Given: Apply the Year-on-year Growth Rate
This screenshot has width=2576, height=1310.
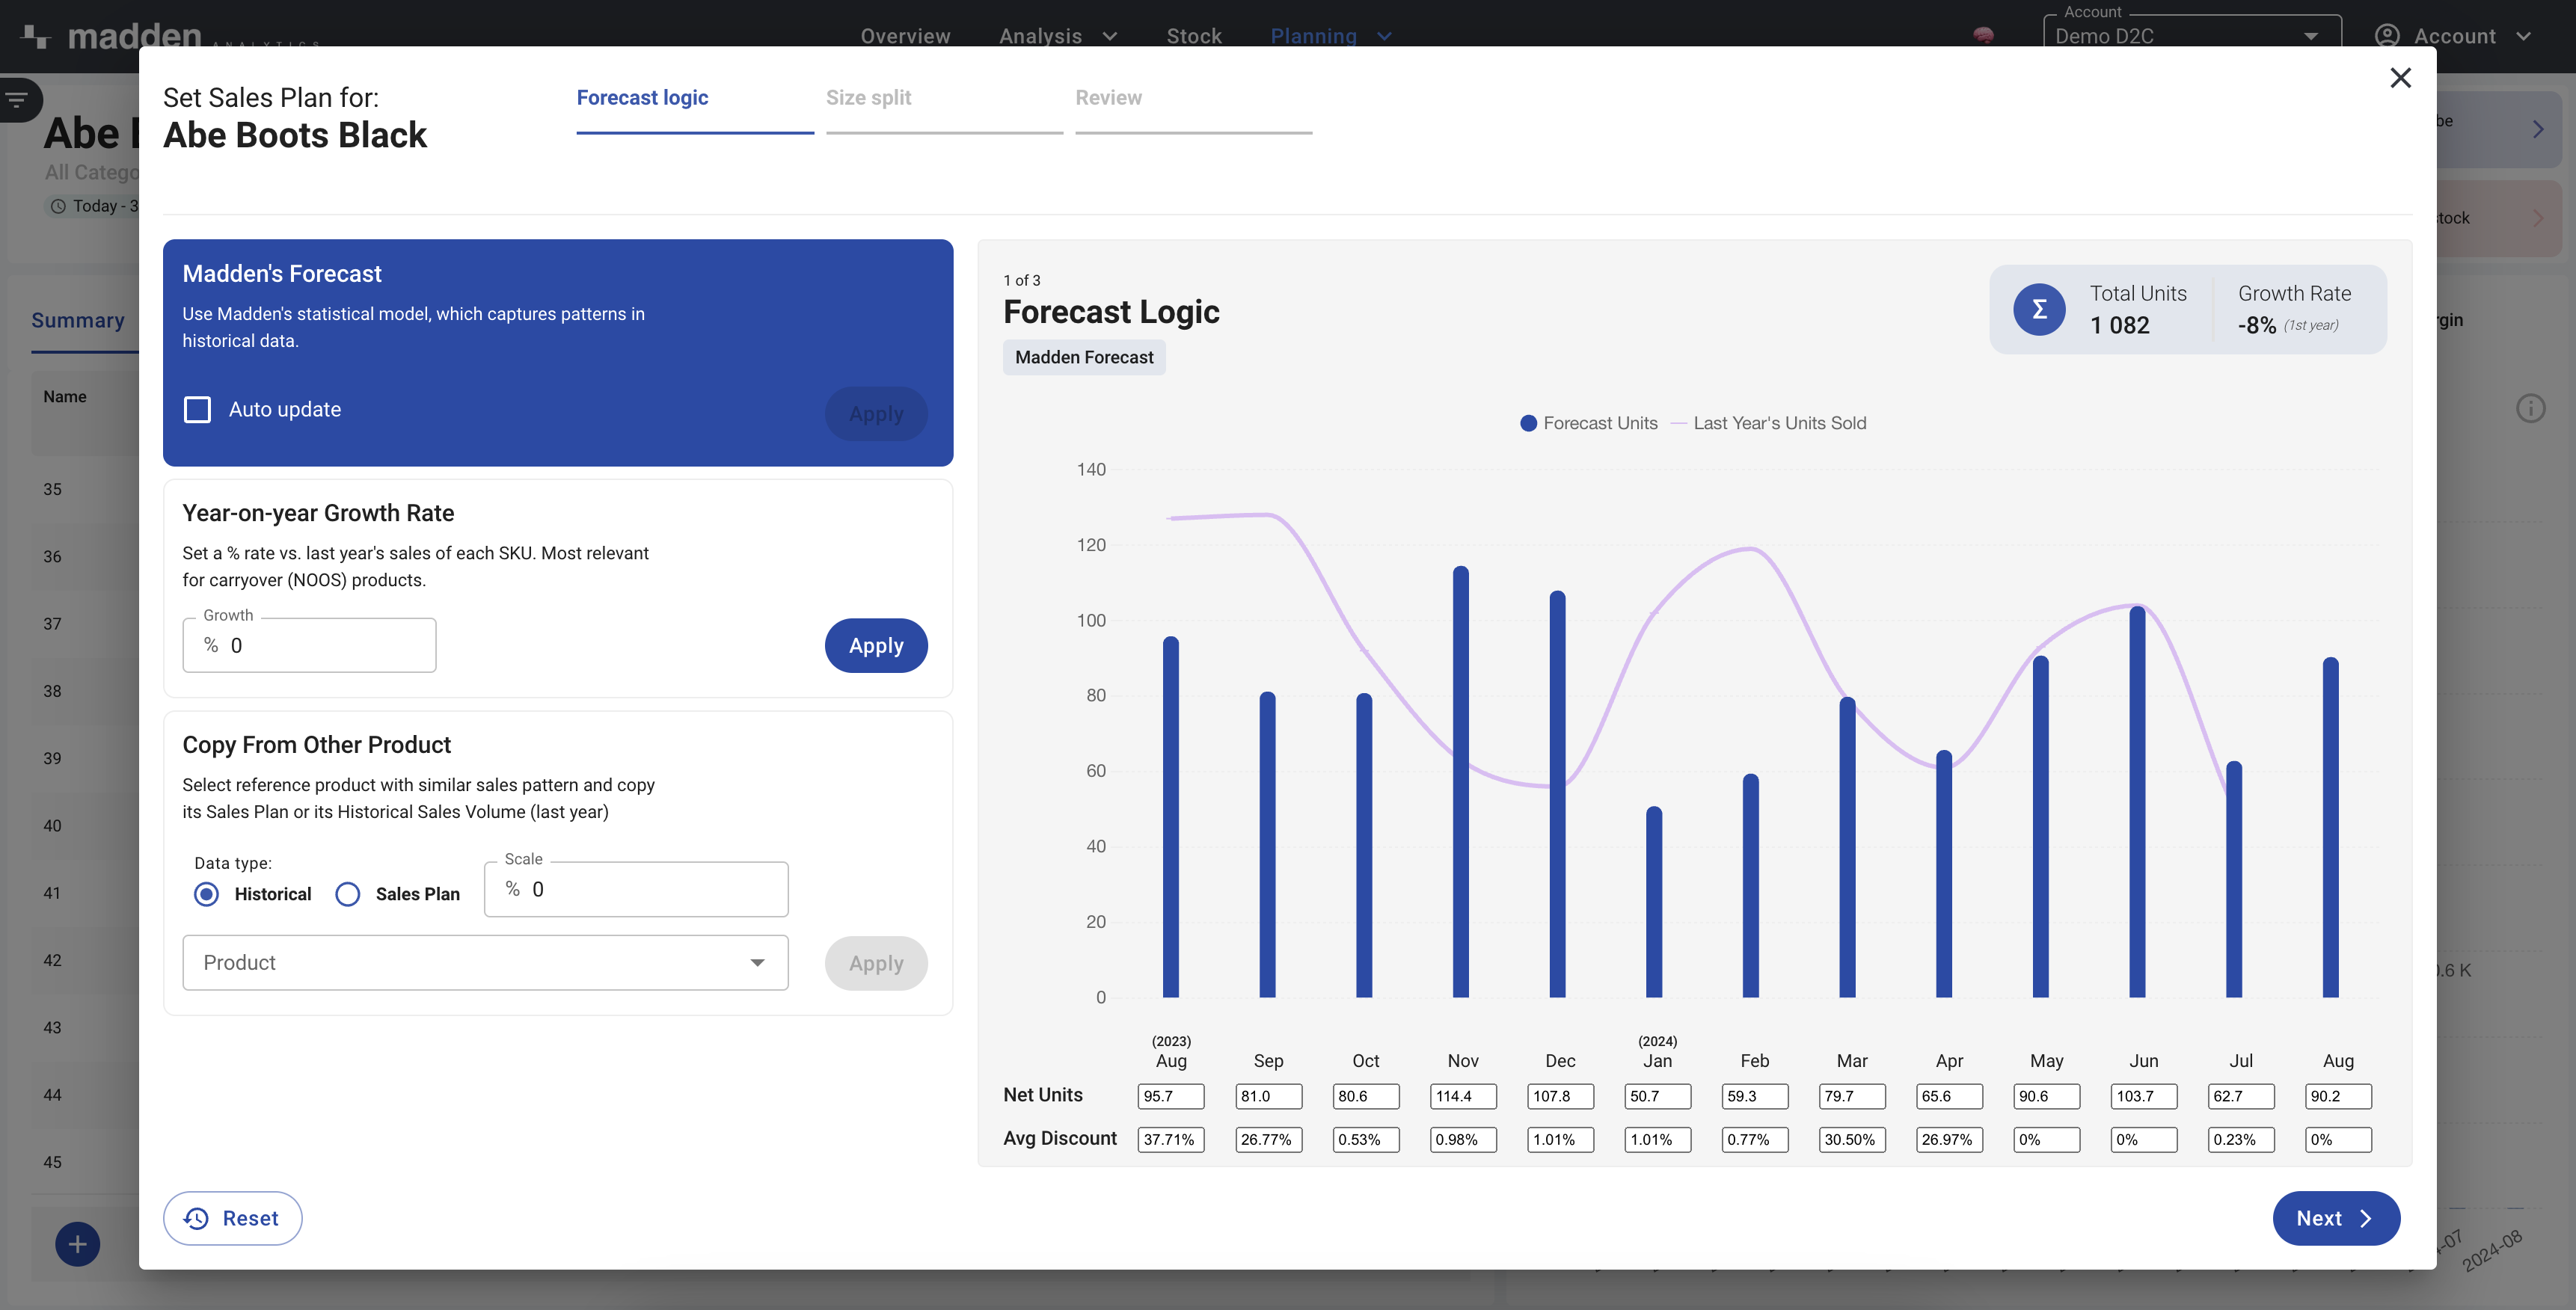Looking at the screenshot, I should point(875,646).
